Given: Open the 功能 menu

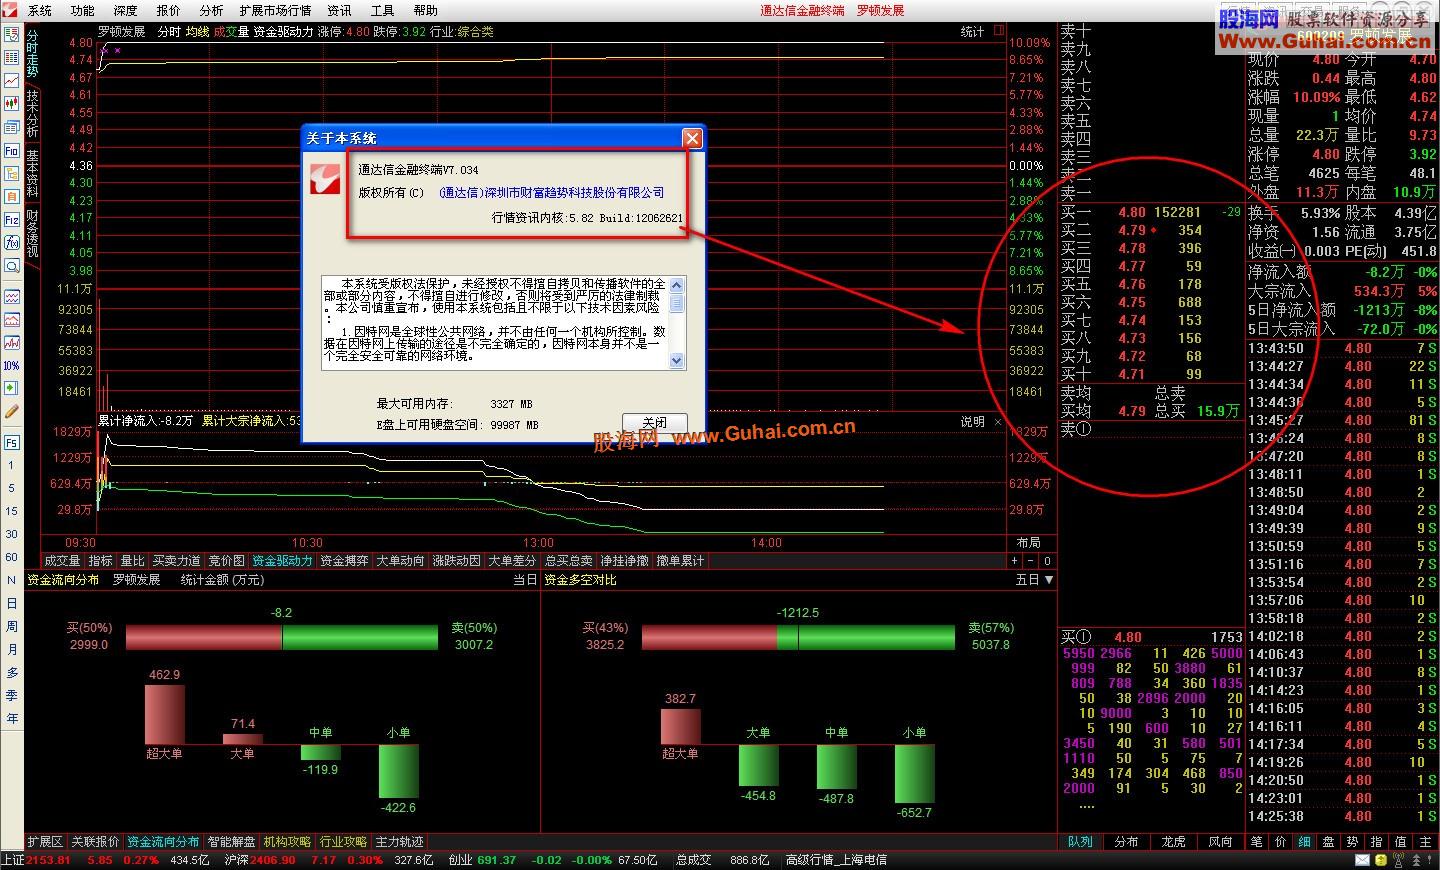Looking at the screenshot, I should [x=82, y=10].
